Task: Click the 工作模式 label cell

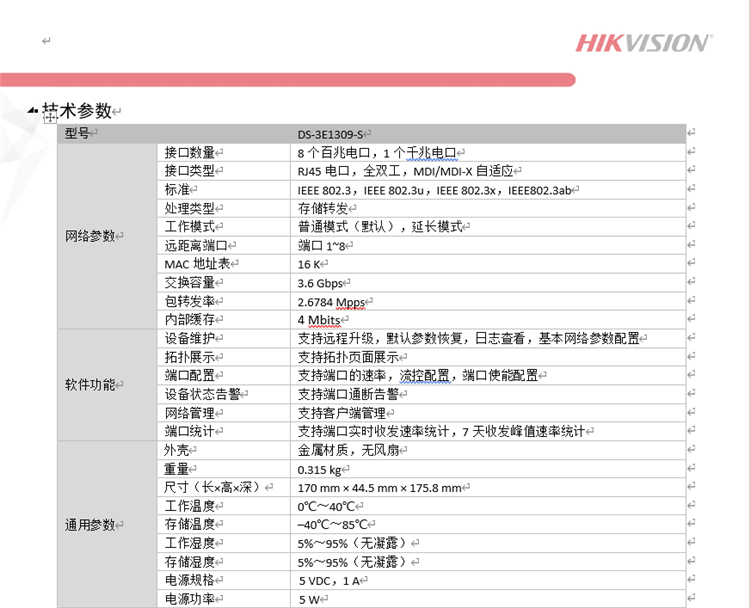Action: click(223, 227)
